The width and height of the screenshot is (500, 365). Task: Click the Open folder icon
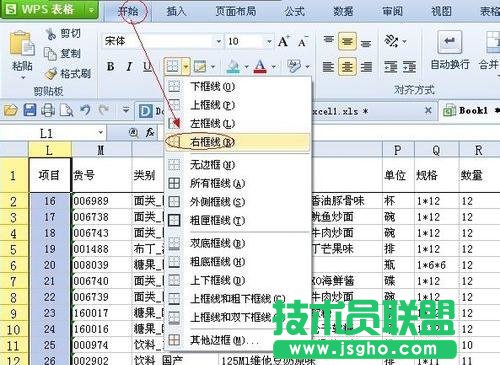(11, 110)
